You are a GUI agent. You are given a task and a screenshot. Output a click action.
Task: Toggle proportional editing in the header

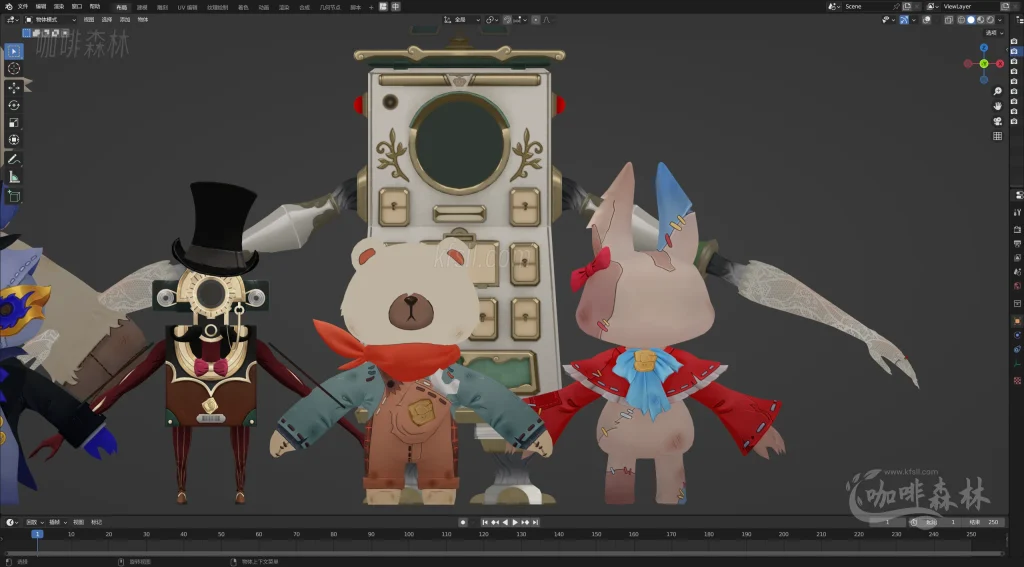click(536, 20)
